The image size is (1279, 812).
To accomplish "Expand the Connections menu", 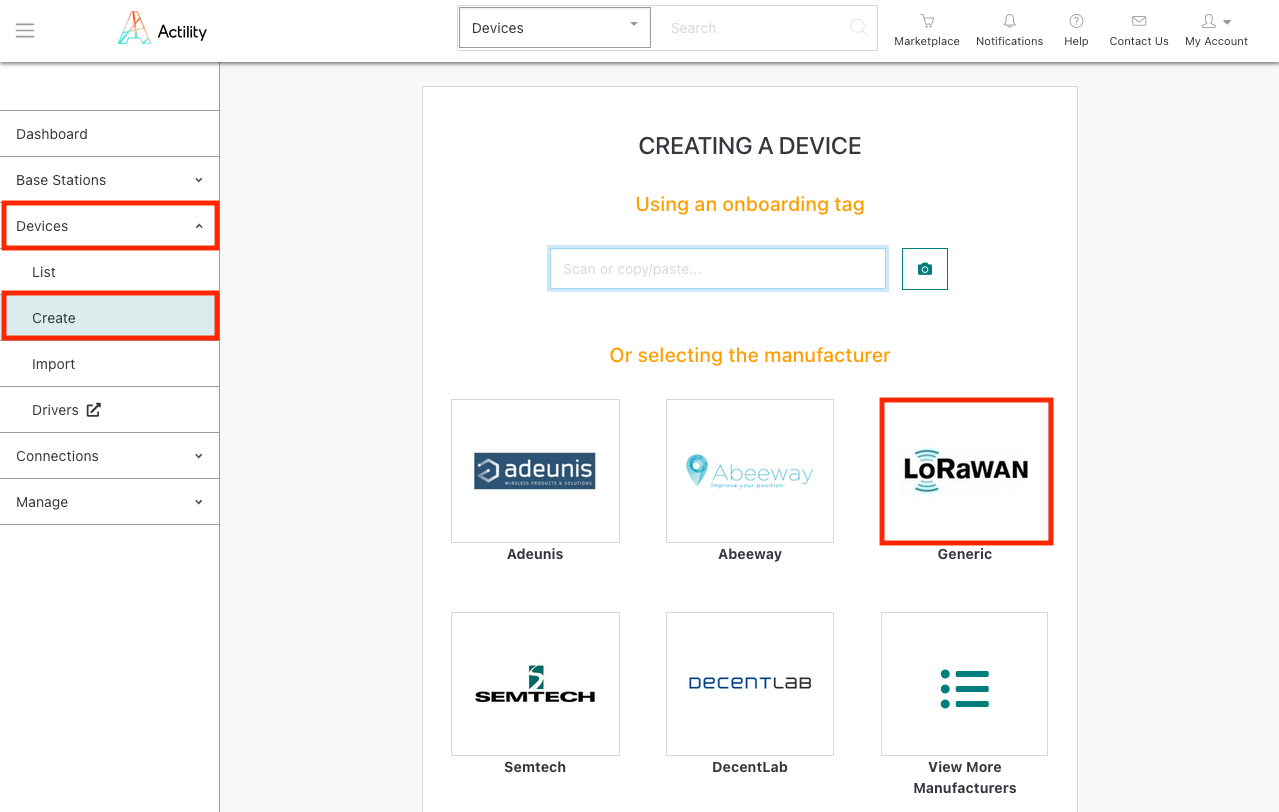I will pyautogui.click(x=110, y=456).
